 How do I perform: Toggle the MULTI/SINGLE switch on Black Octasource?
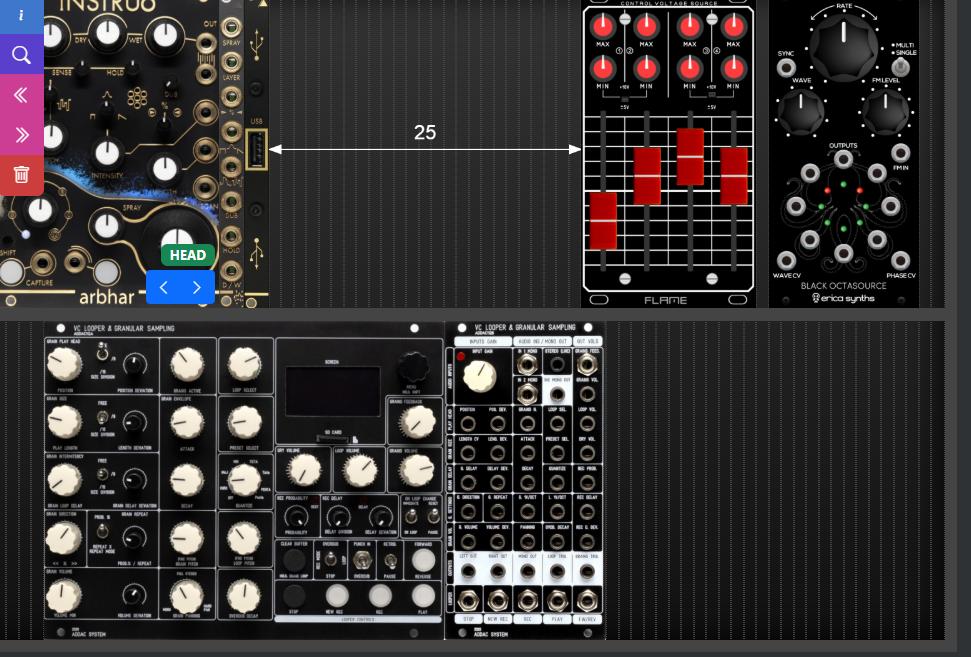[900, 67]
